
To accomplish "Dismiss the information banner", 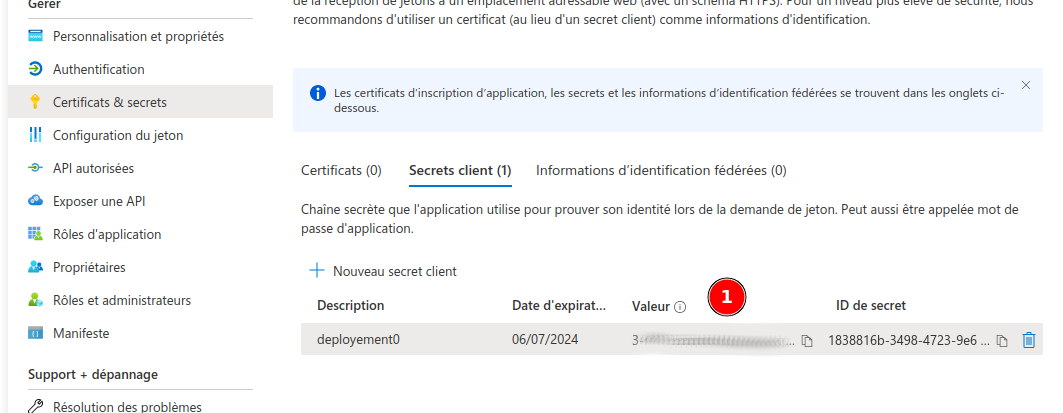I will click(x=1026, y=86).
